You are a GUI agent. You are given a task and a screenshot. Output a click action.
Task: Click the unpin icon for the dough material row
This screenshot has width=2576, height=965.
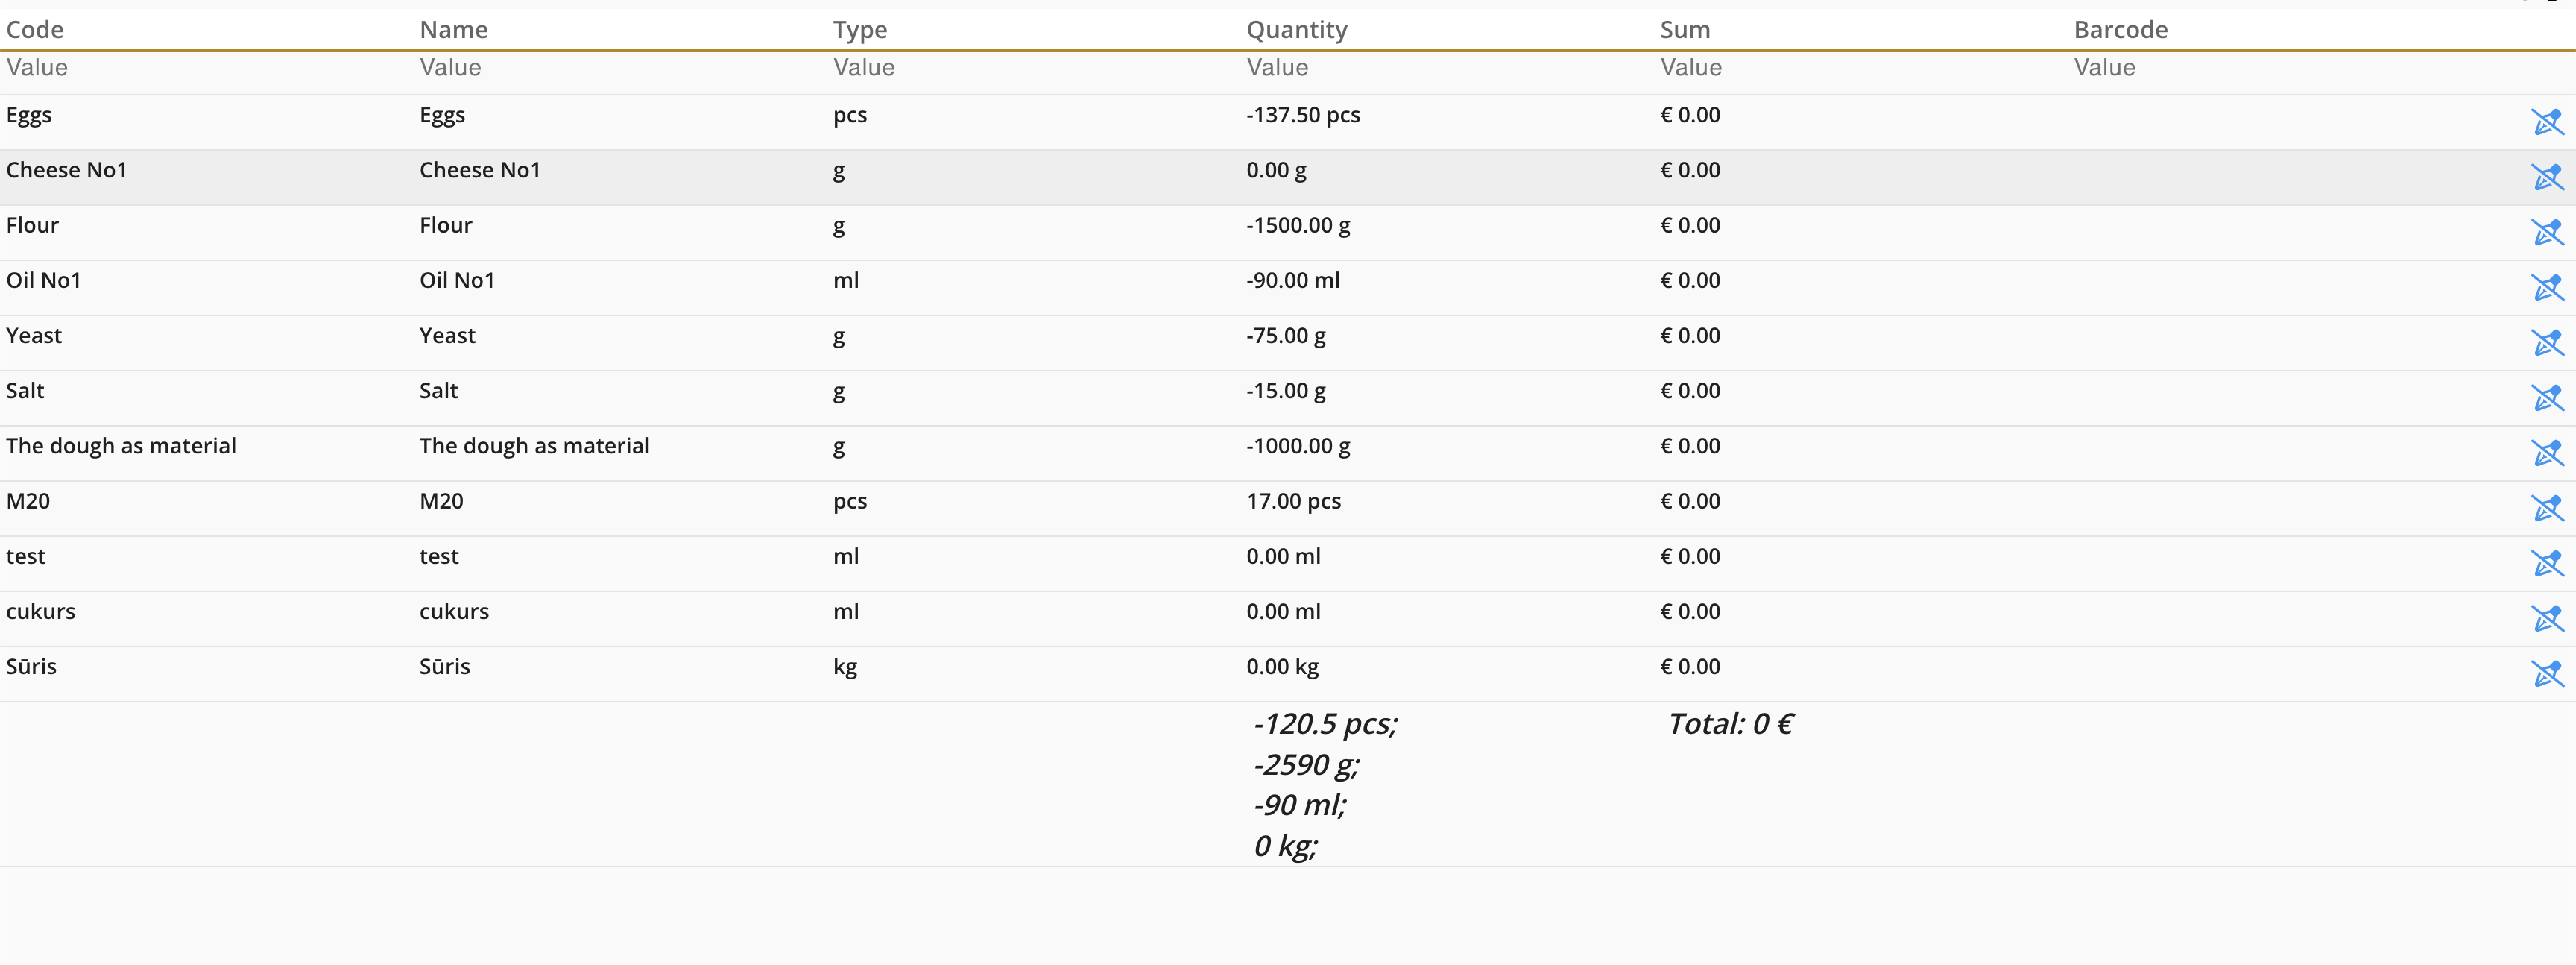(2546, 453)
